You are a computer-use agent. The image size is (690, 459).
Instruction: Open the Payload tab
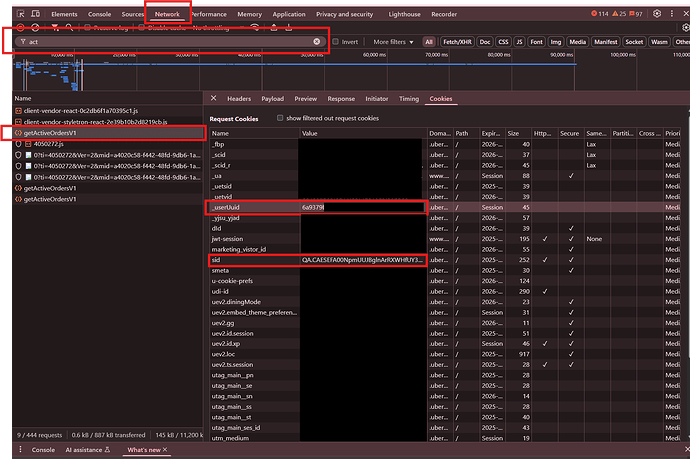(x=272, y=99)
